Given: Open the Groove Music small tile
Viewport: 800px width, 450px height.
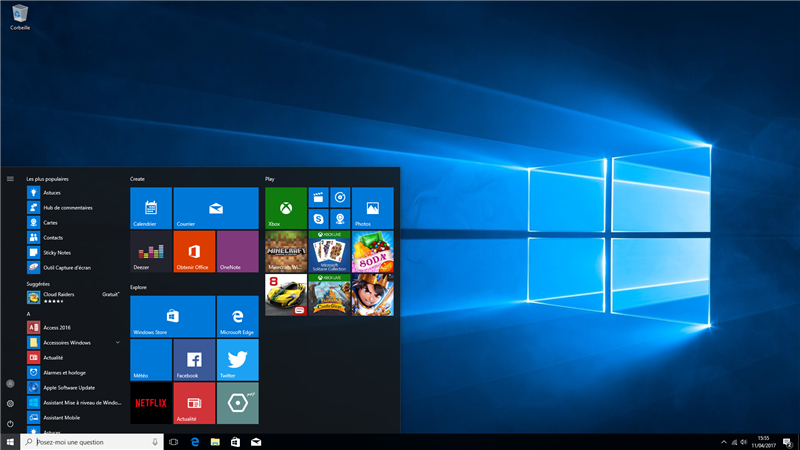Looking at the screenshot, I should 340,197.
